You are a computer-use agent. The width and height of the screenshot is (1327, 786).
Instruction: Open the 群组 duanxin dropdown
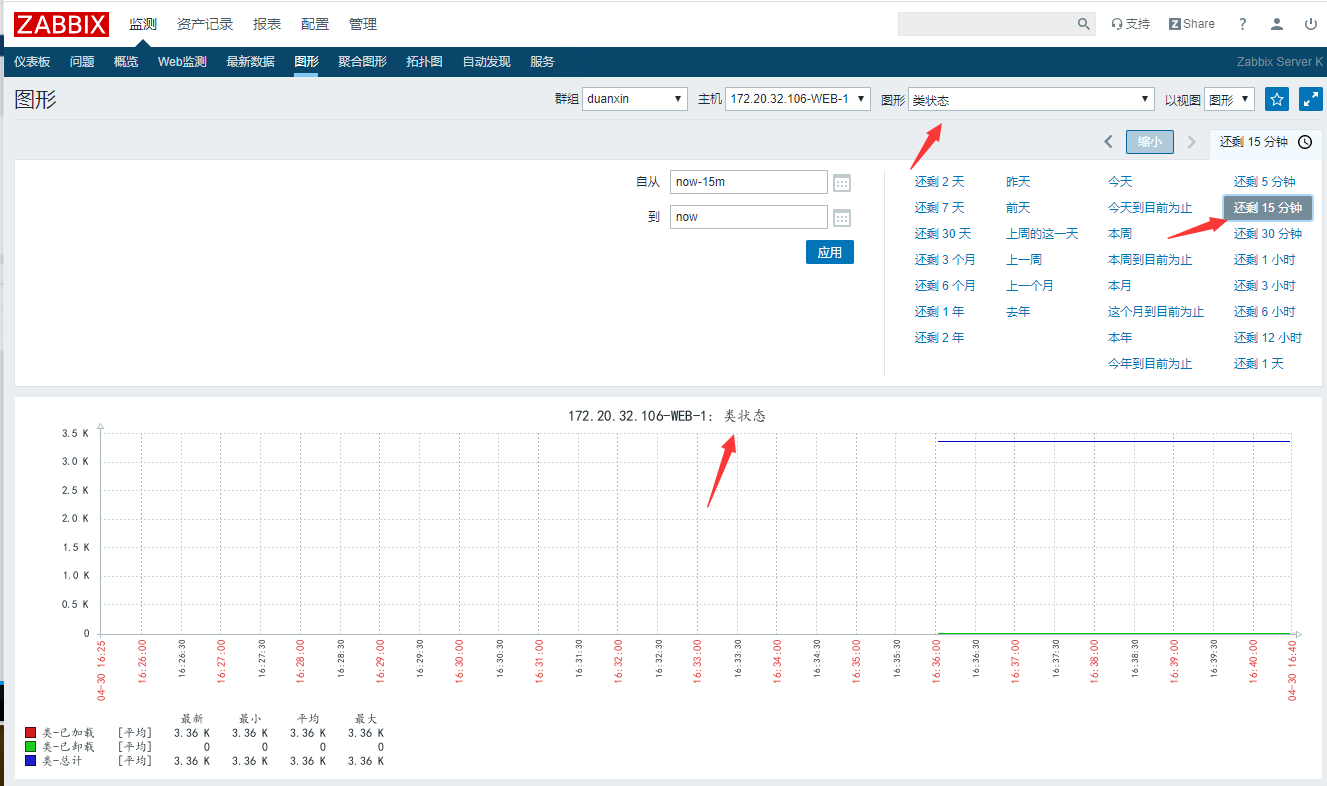[x=635, y=99]
